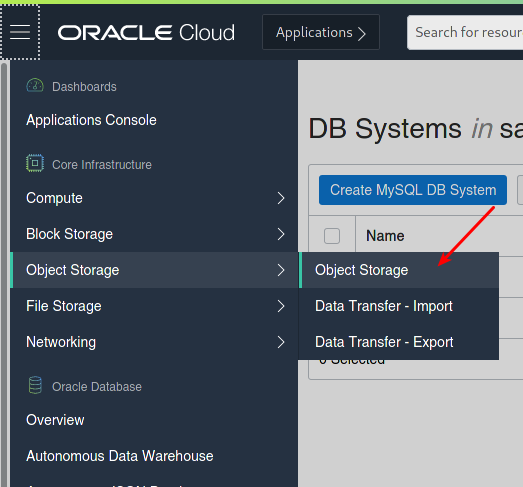Select Object Storage in the flyout submenu
The height and width of the screenshot is (487, 523).
point(399,270)
